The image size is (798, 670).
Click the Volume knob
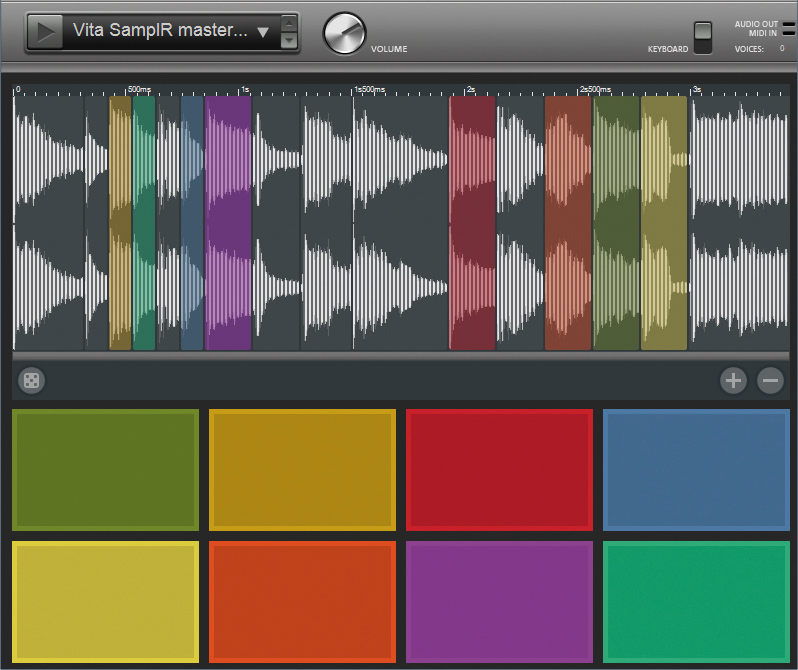pos(344,34)
